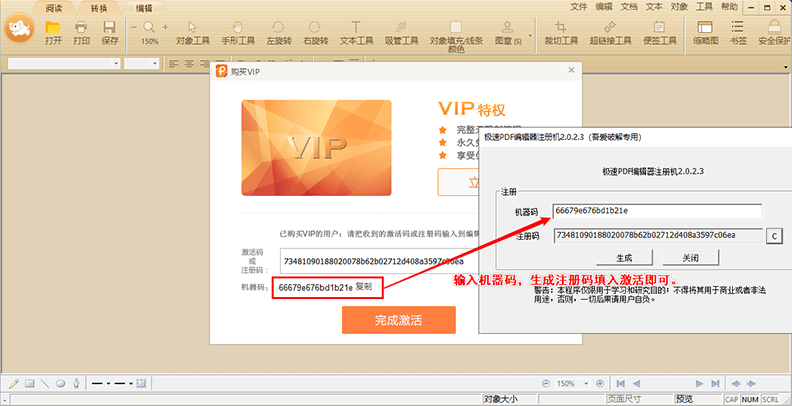The height and width of the screenshot is (406, 792).
Task: Click the 超链接工具 hyperlink tool
Action: click(x=609, y=32)
